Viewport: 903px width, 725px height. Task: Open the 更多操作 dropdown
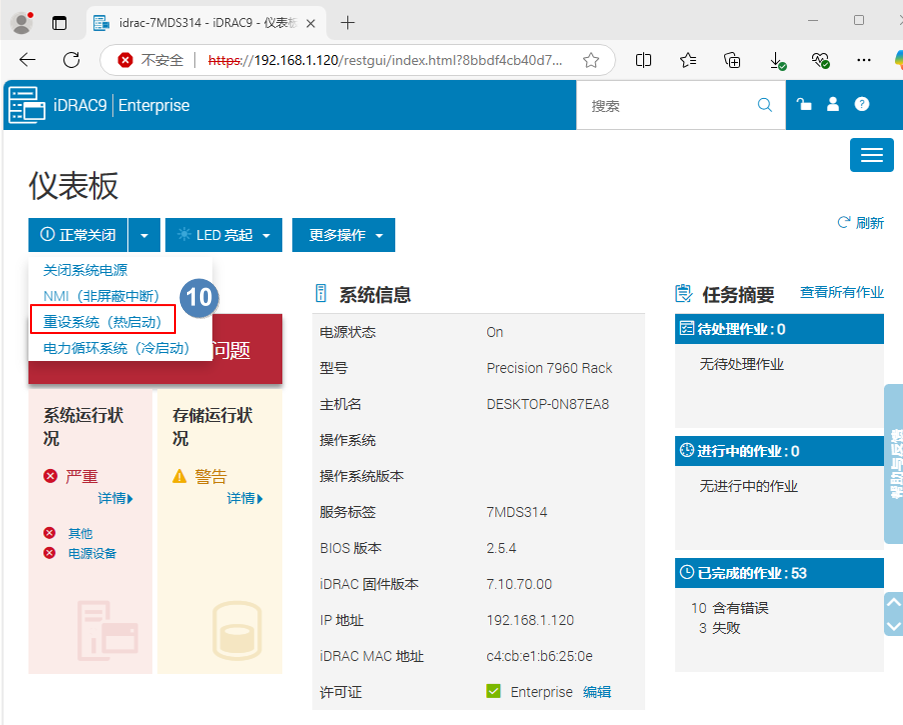pyautogui.click(x=343, y=235)
